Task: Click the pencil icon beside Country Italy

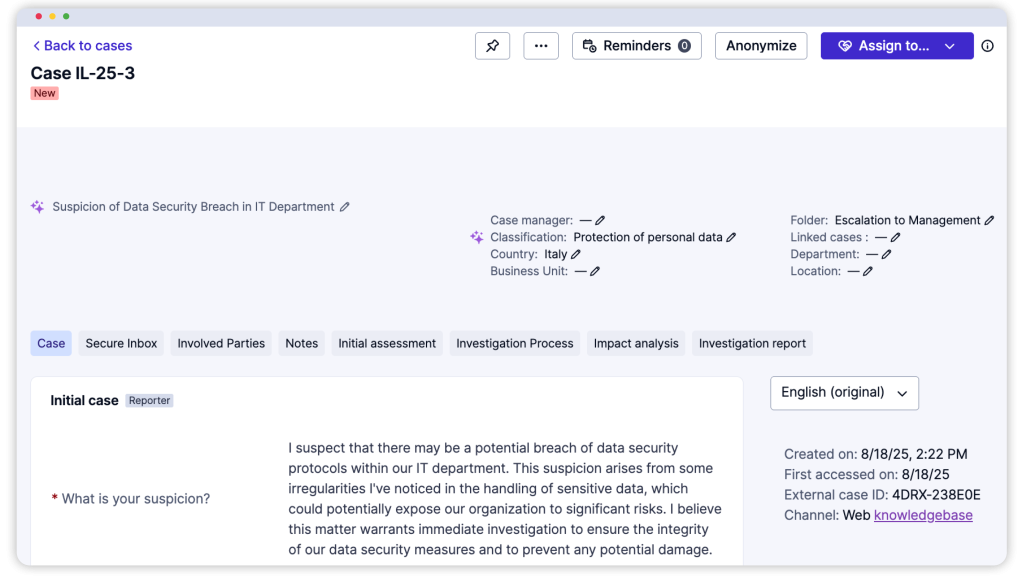Action: pos(576,255)
